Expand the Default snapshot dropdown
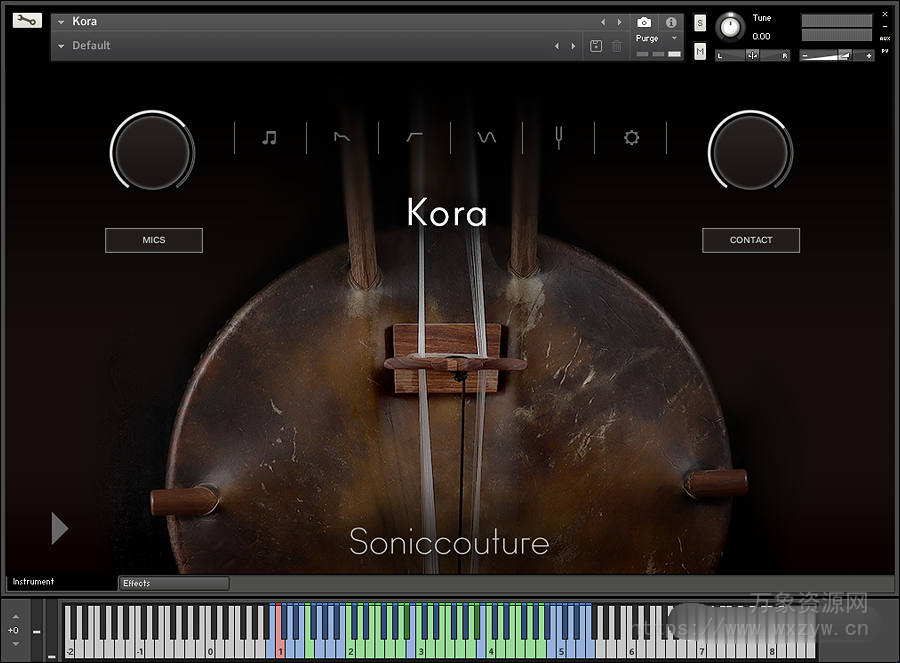 point(60,45)
